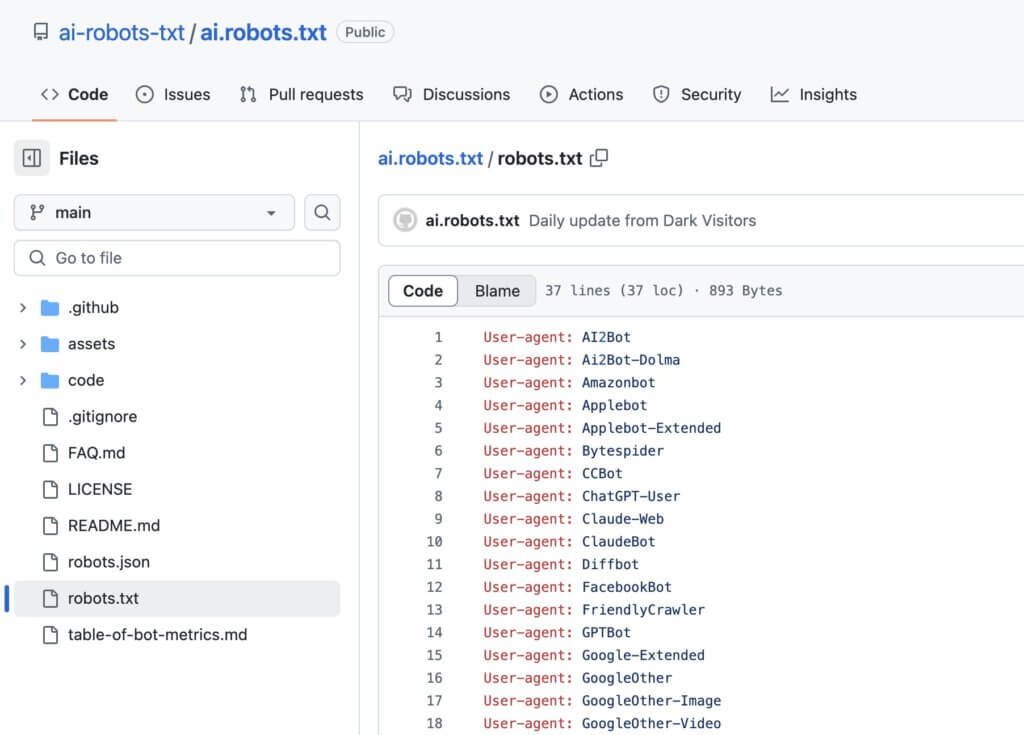Open the Discussions tab
Image resolution: width=1024 pixels, height=735 pixels.
point(451,95)
